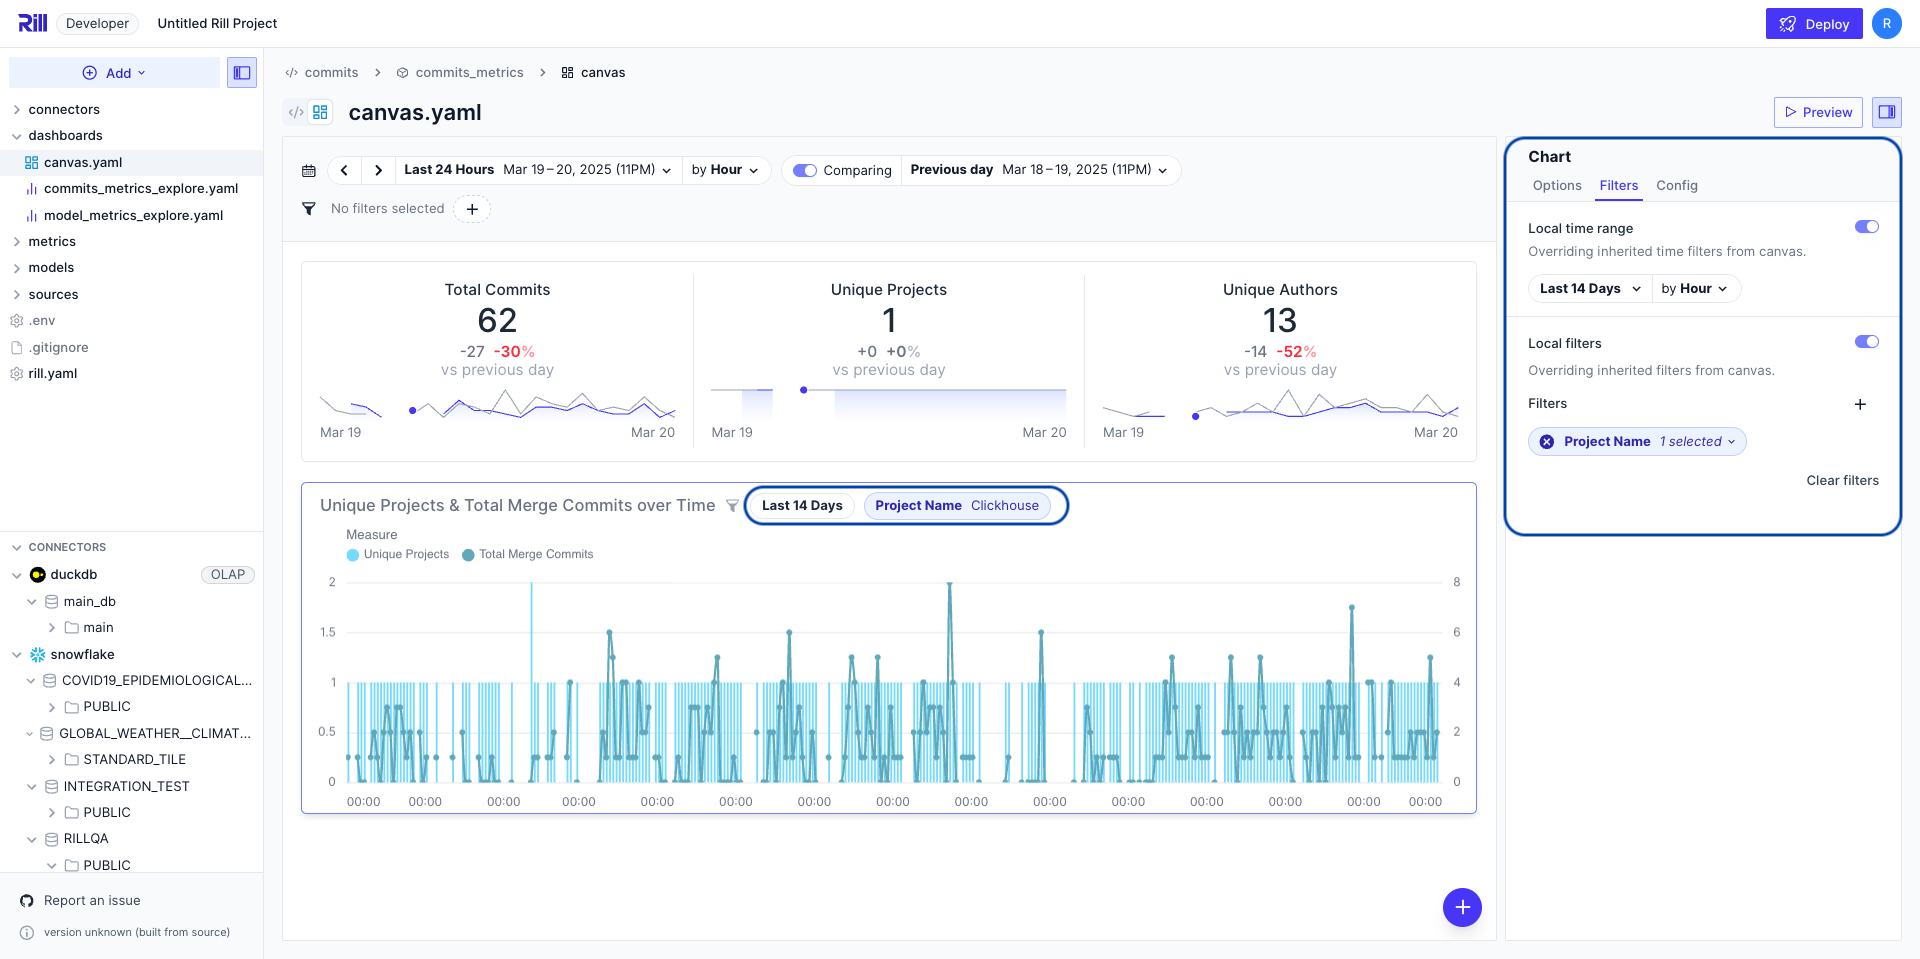Click the next time period arrow
The height and width of the screenshot is (959, 1920).
pos(378,170)
